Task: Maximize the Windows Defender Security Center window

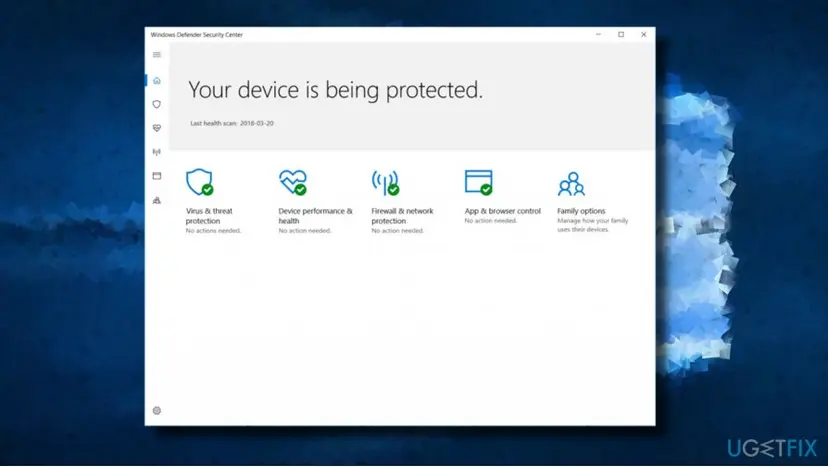Action: click(621, 34)
